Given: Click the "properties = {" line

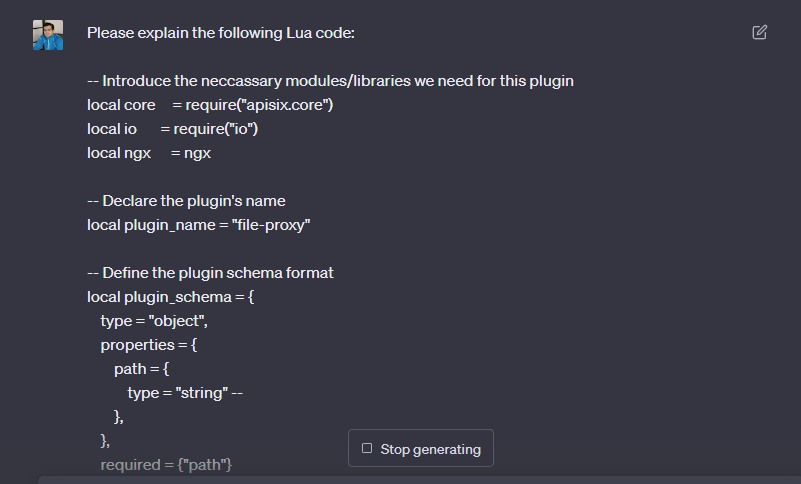Looking at the screenshot, I should [149, 345].
